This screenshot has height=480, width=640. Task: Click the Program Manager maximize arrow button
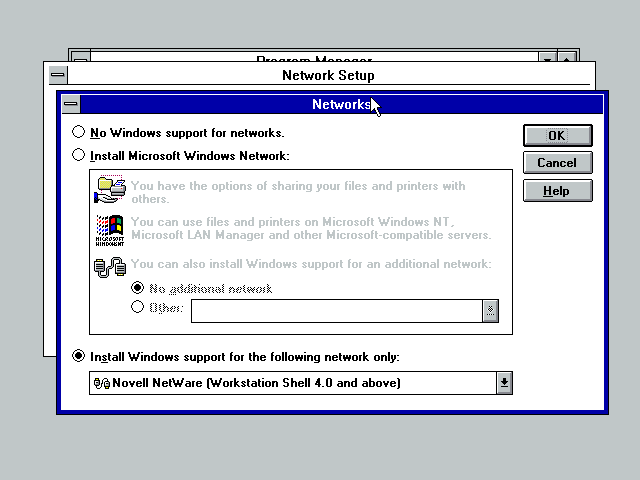567,58
